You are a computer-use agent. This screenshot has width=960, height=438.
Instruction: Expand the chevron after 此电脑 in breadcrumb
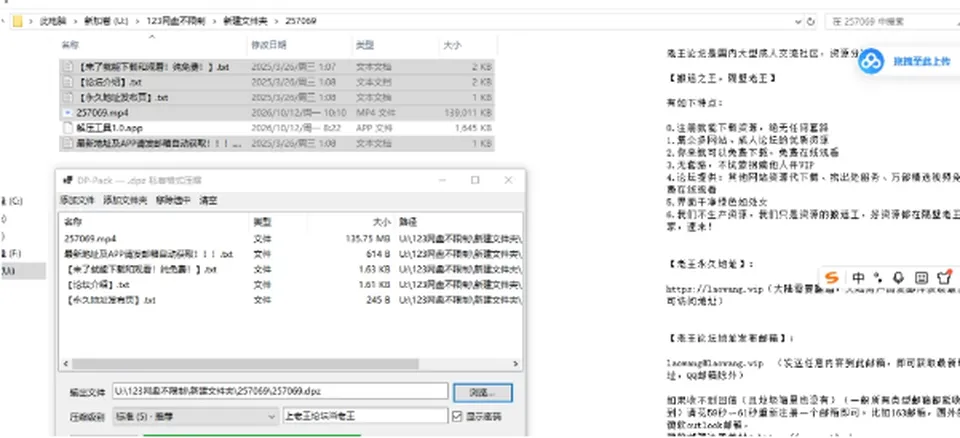[77, 21]
